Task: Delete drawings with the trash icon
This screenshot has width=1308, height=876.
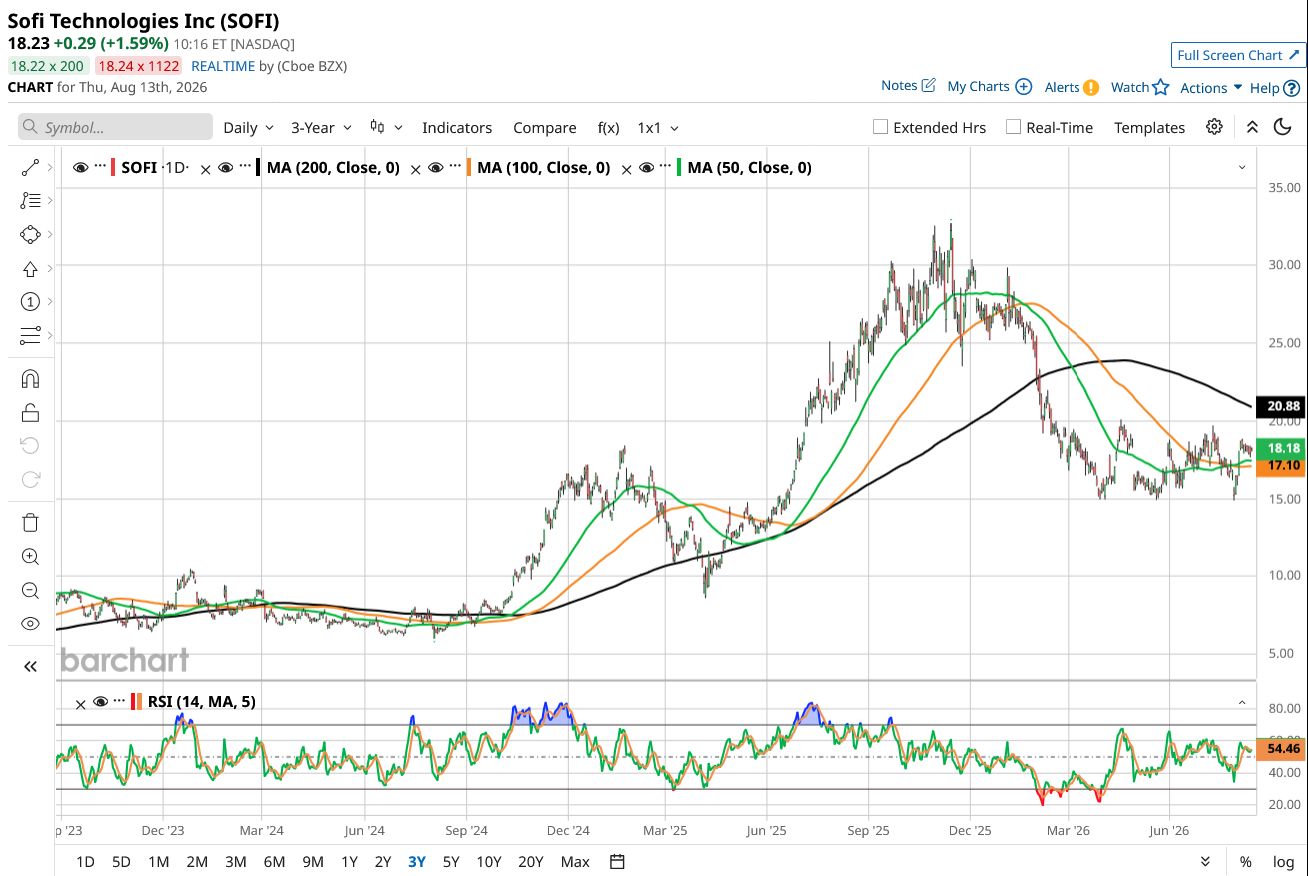Action: tap(30, 522)
